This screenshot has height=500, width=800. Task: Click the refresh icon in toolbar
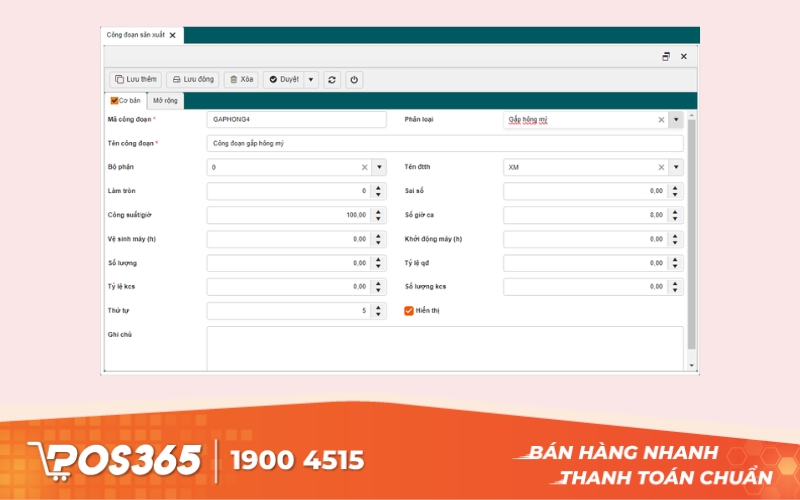click(x=332, y=80)
